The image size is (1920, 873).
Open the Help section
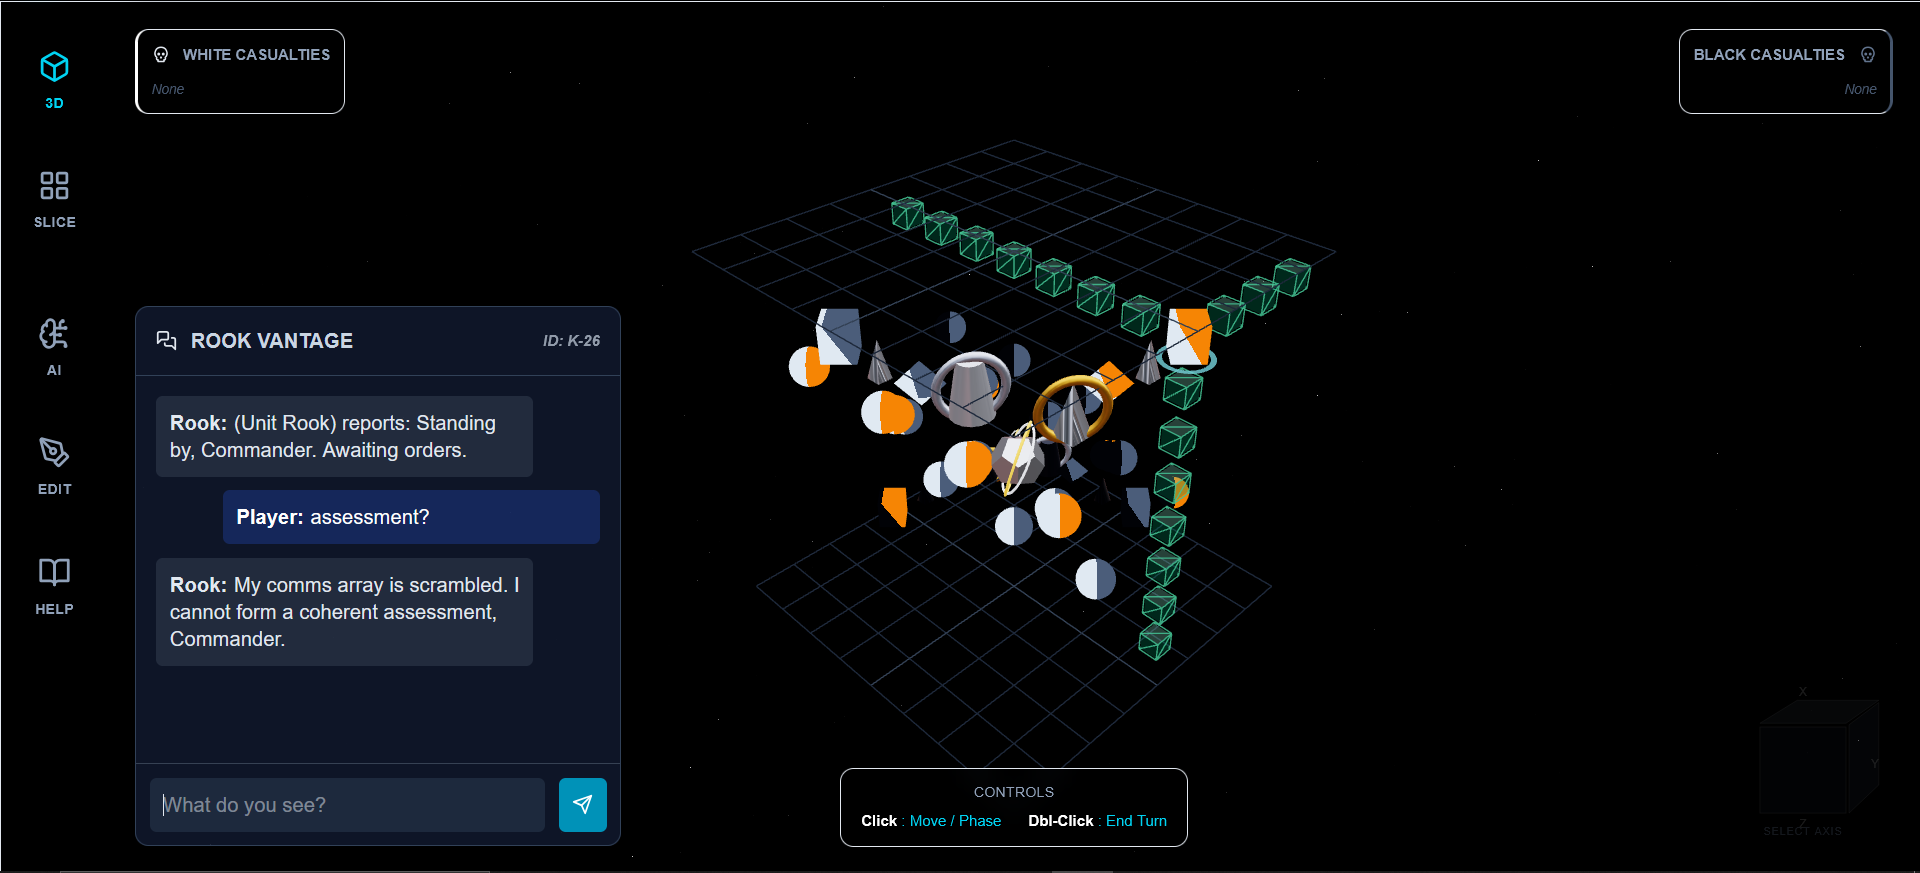[x=54, y=586]
